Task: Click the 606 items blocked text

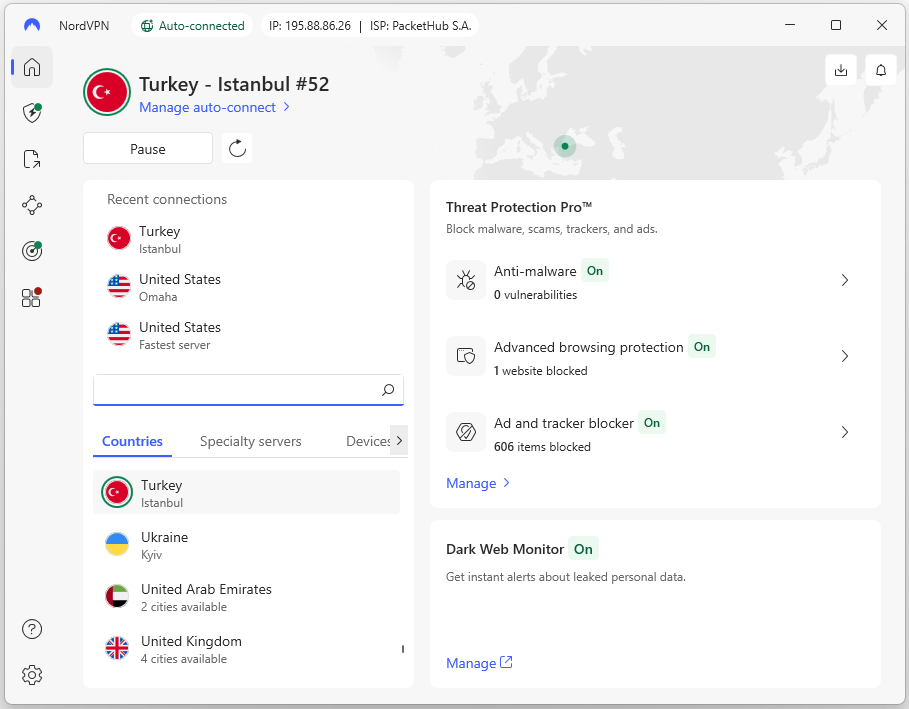Action: pyautogui.click(x=542, y=446)
